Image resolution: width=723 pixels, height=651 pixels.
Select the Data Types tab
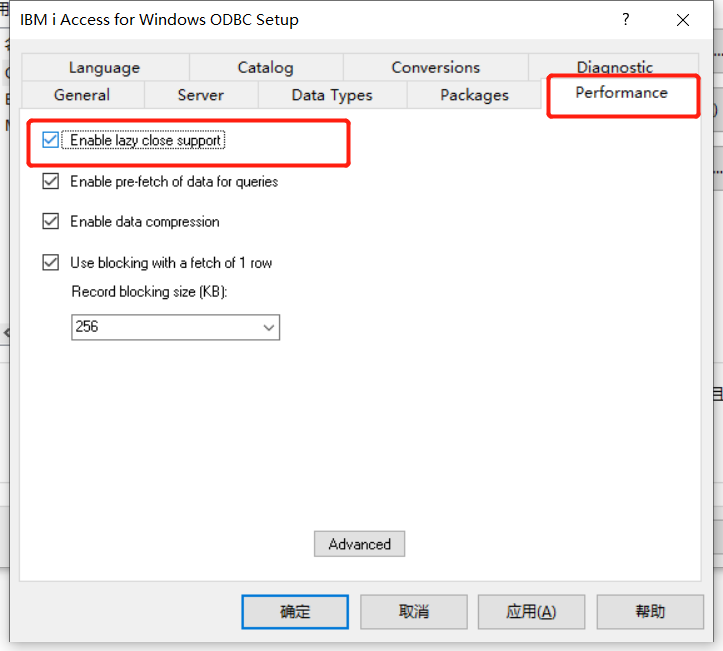click(332, 95)
